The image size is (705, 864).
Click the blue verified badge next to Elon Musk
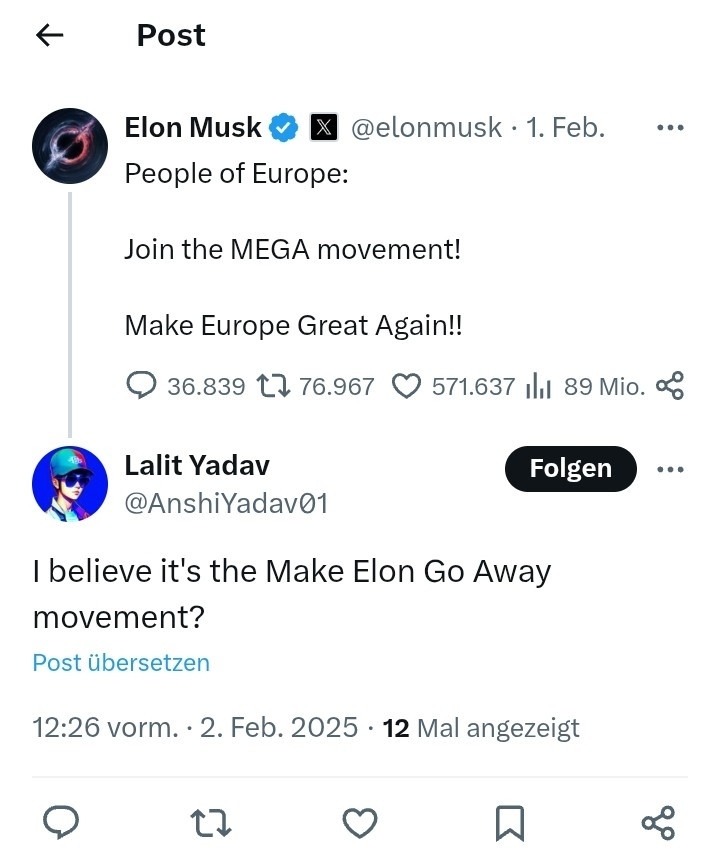click(285, 128)
